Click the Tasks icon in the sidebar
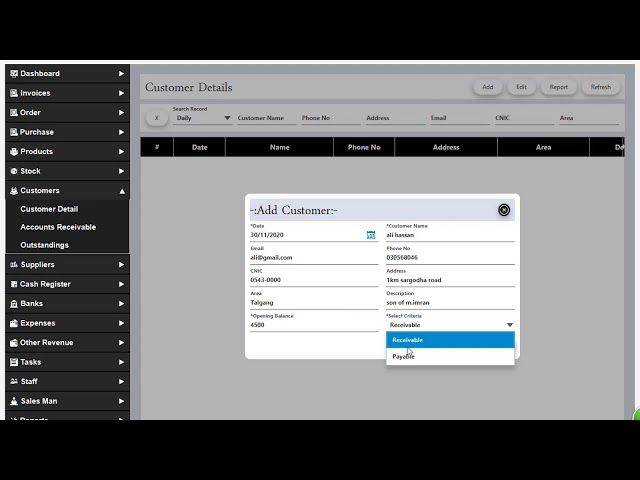Screen dimensions: 640x480 14,362
